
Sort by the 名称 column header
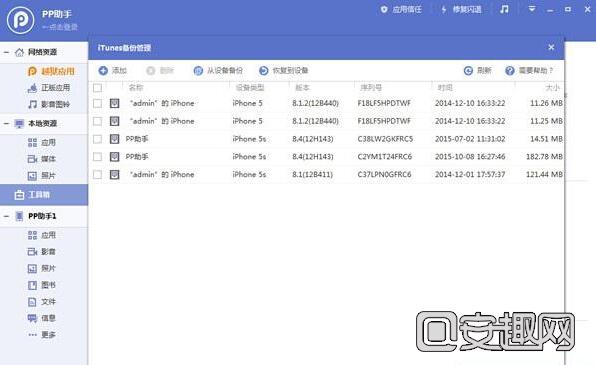136,88
